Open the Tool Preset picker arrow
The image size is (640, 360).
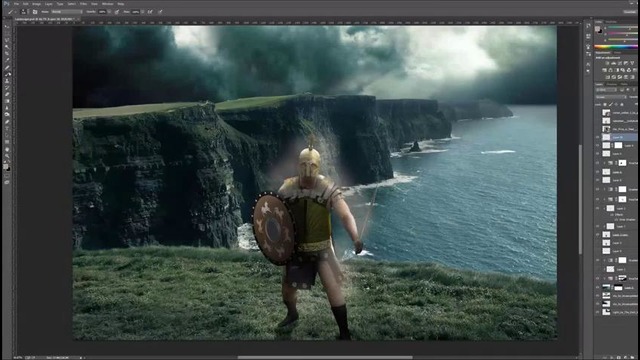tap(16, 12)
